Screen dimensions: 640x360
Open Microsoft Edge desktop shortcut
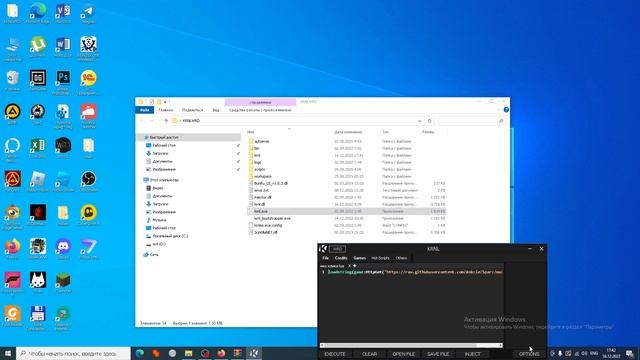[38, 13]
